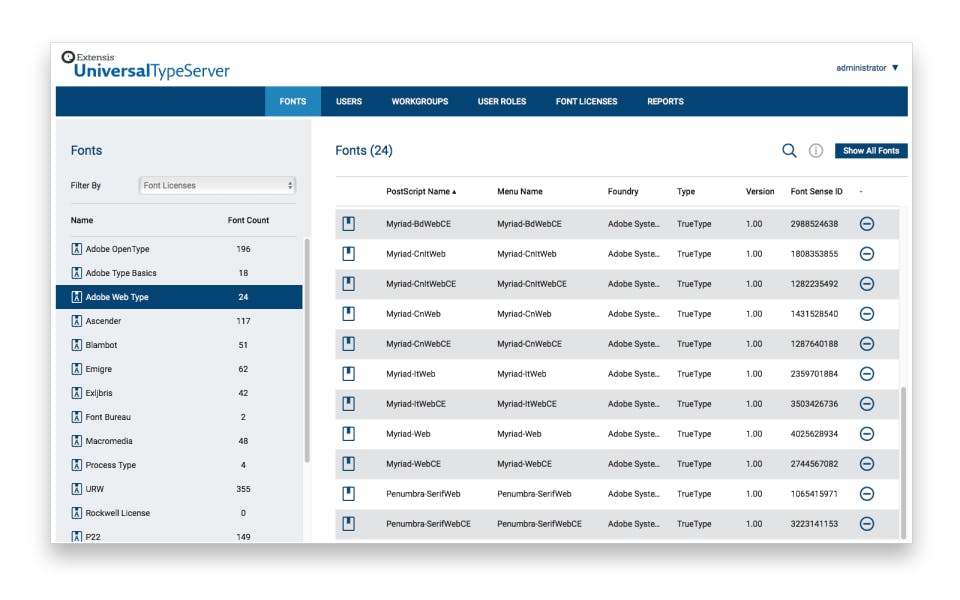Click the font file icon for Myriad-ItWebCE
960x600 pixels.
tap(348, 404)
